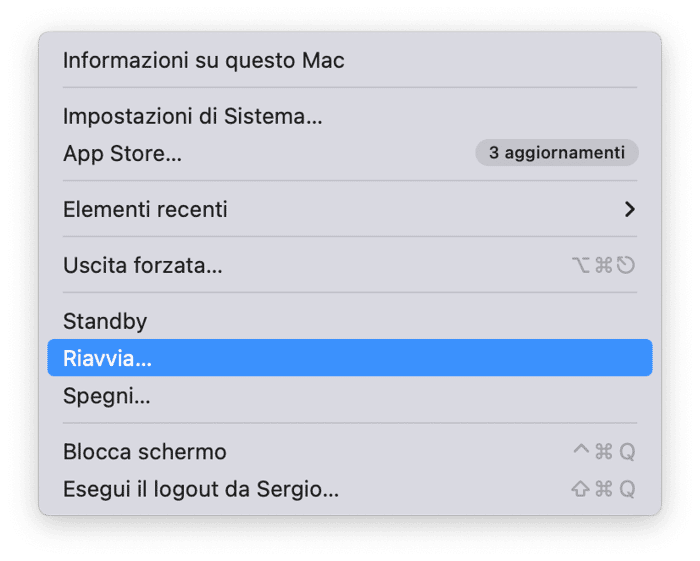Click the Q letter in Blocca schermo shortcut

point(627,452)
